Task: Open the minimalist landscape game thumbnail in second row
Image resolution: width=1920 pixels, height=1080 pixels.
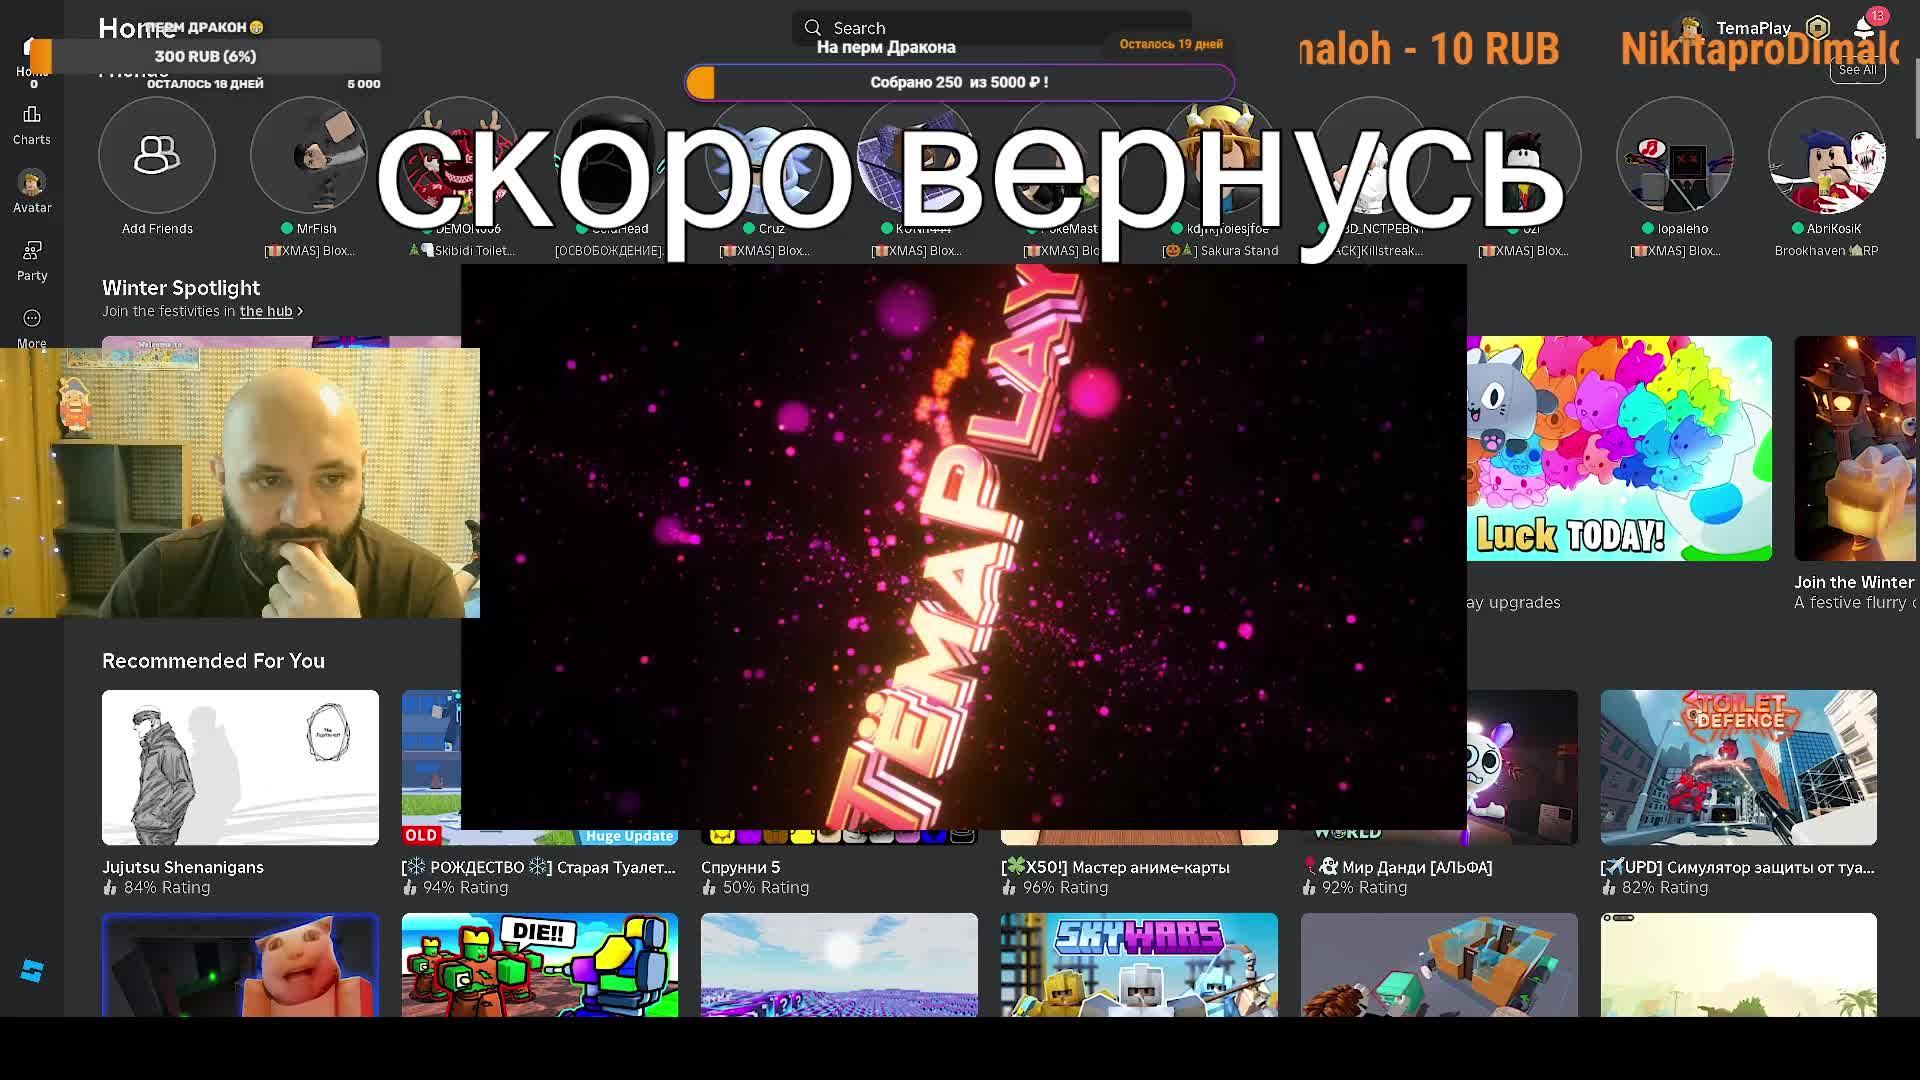Action: (x=1738, y=965)
